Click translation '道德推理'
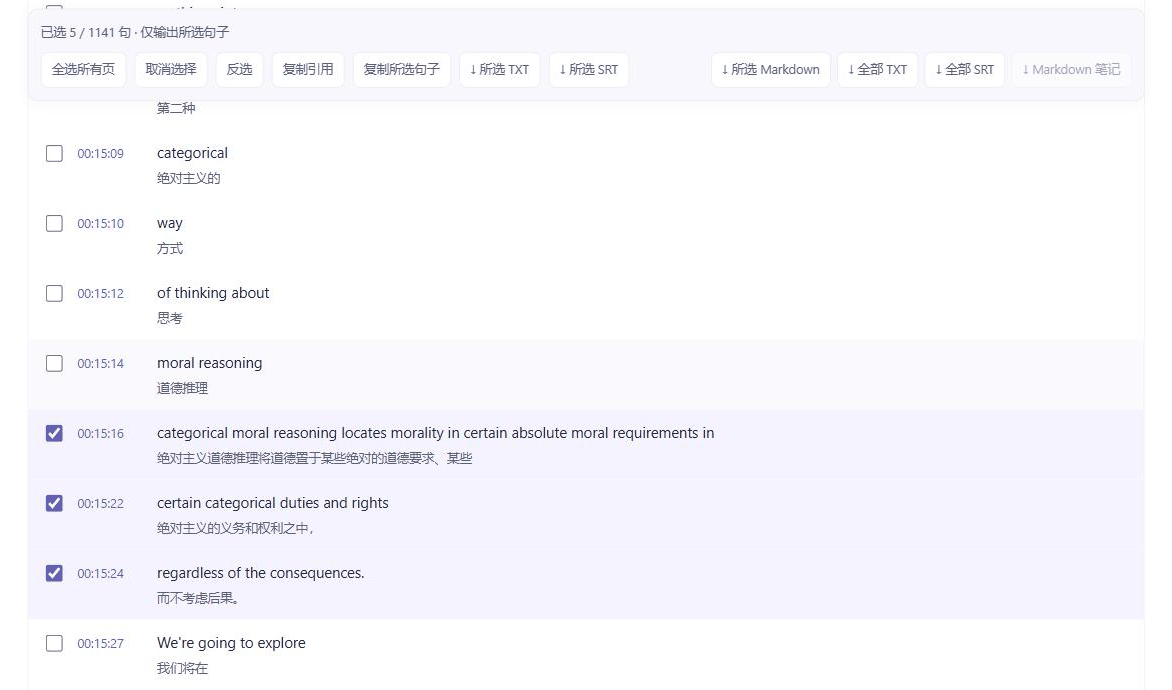This screenshot has width=1172, height=690. tap(182, 389)
